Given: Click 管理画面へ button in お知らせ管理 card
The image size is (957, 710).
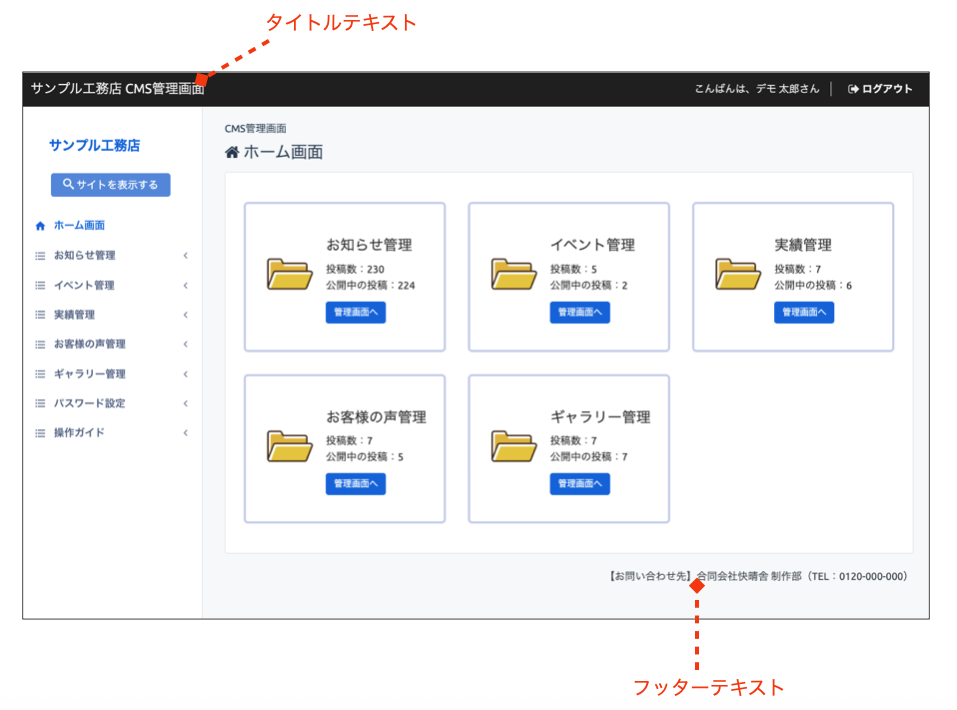Looking at the screenshot, I should [356, 313].
